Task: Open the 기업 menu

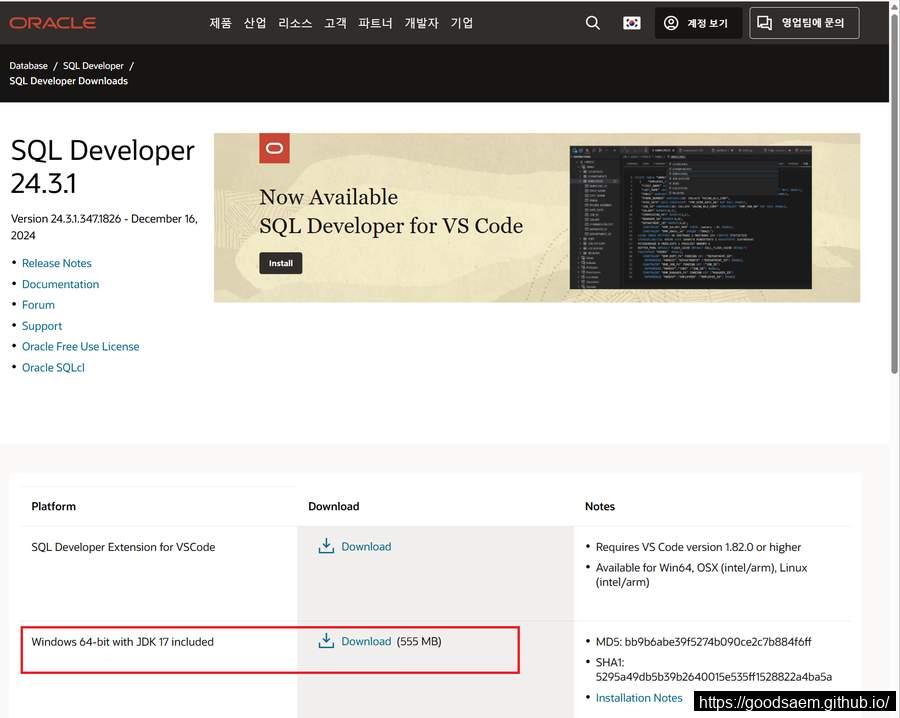Action: 461,23
